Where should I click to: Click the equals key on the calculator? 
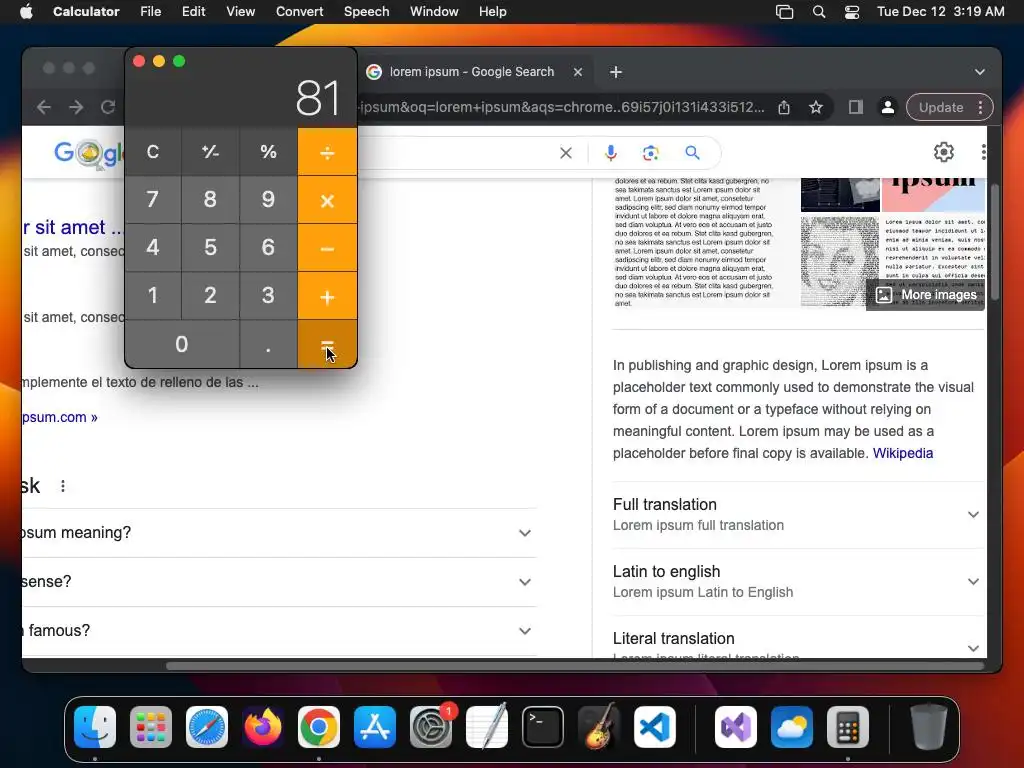pos(327,344)
